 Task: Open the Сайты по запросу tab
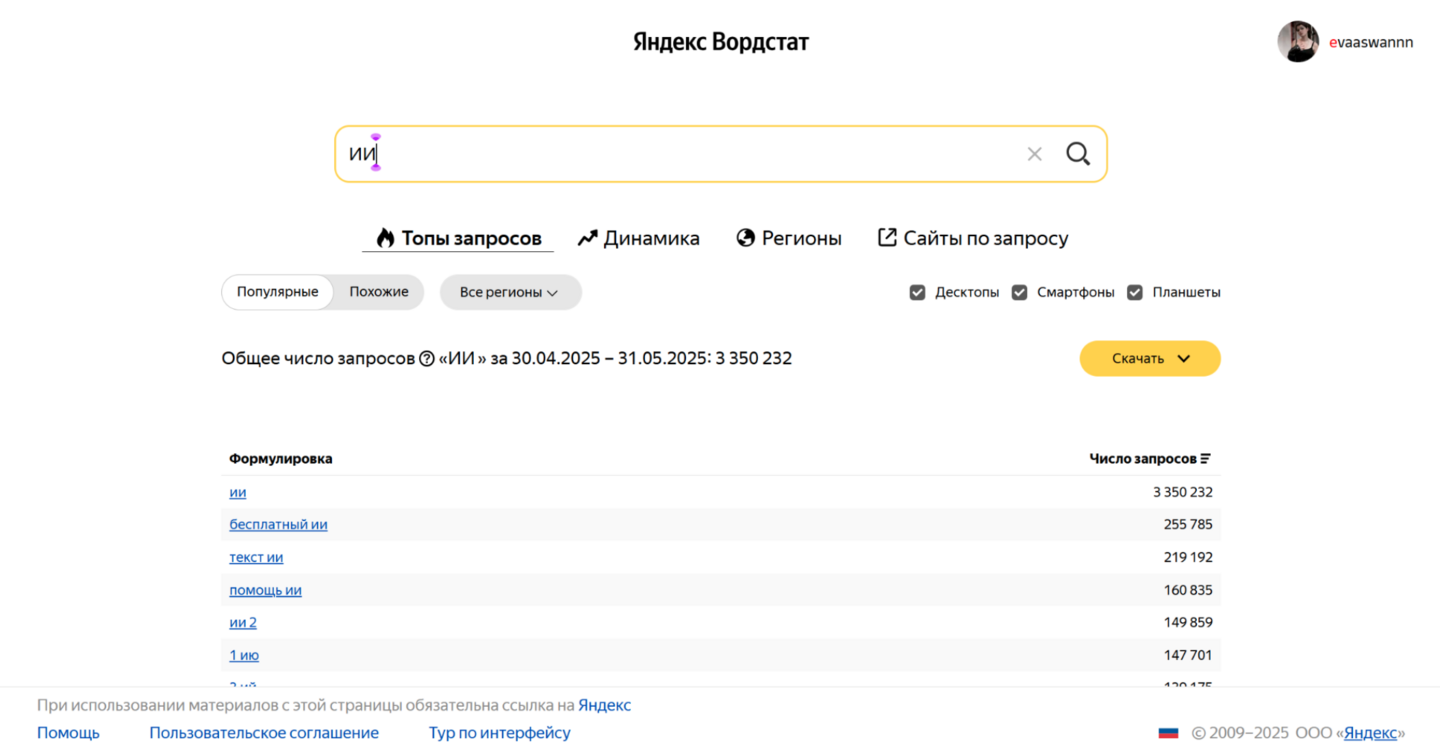[973, 238]
